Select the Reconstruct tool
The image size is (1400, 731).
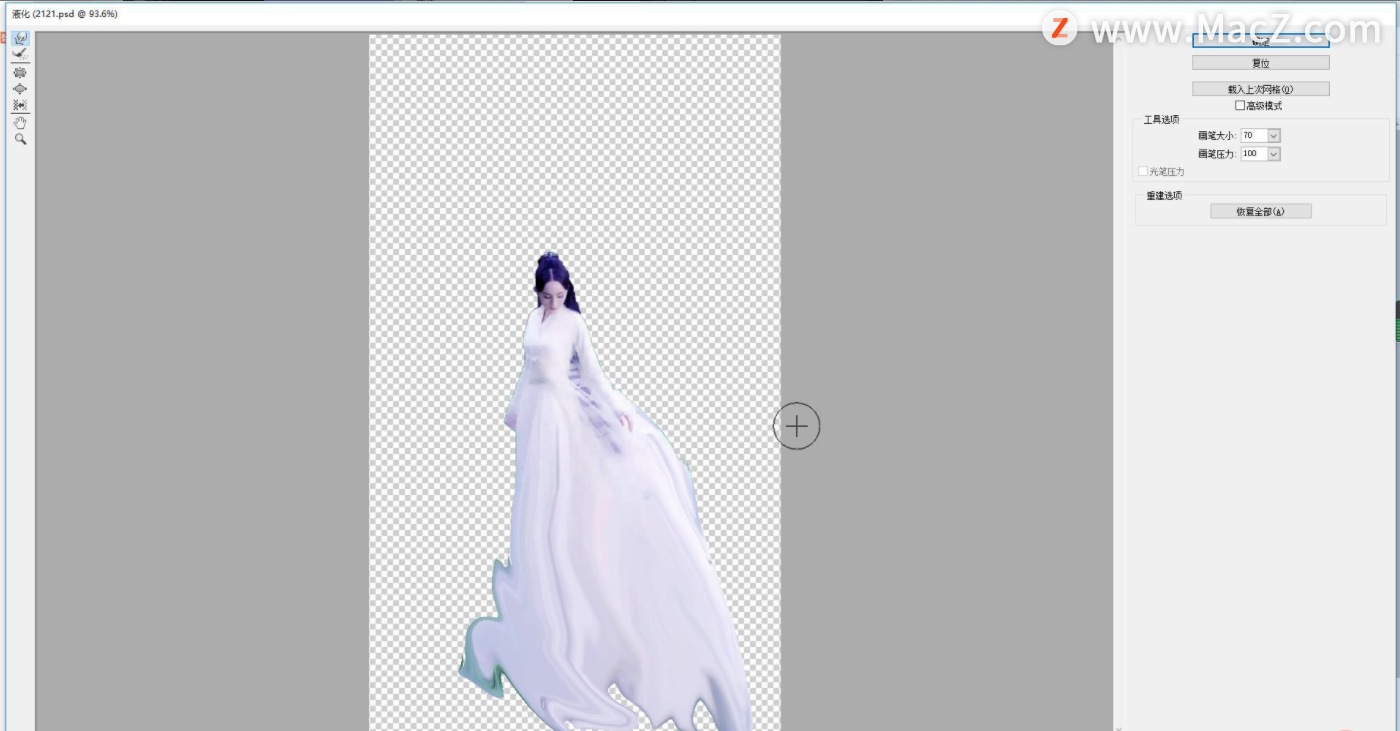(20, 54)
